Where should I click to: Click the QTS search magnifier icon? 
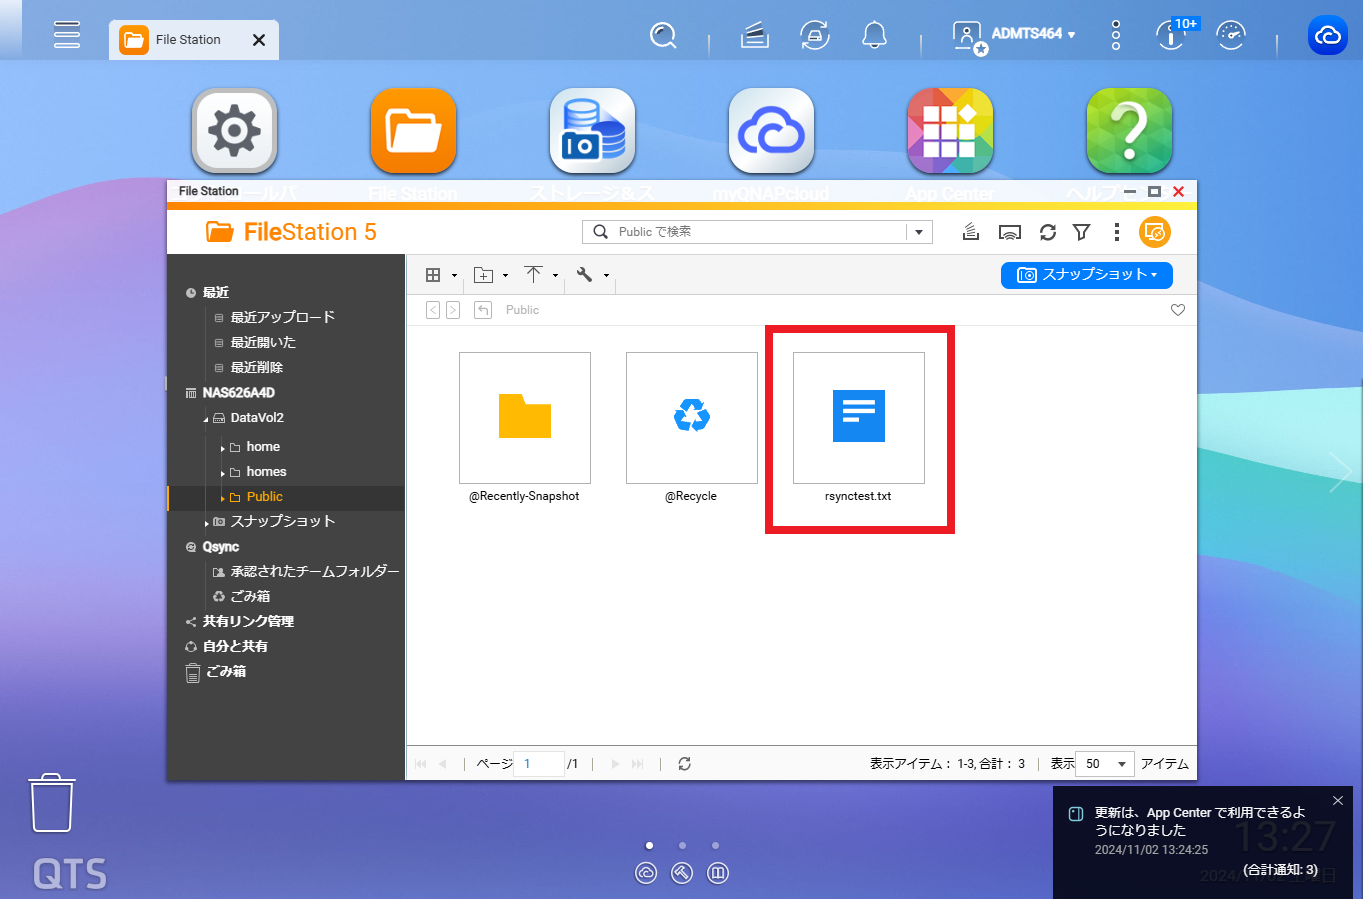point(663,35)
